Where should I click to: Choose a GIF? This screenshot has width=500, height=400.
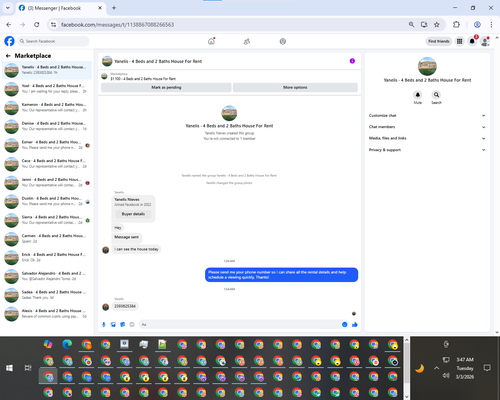132,324
